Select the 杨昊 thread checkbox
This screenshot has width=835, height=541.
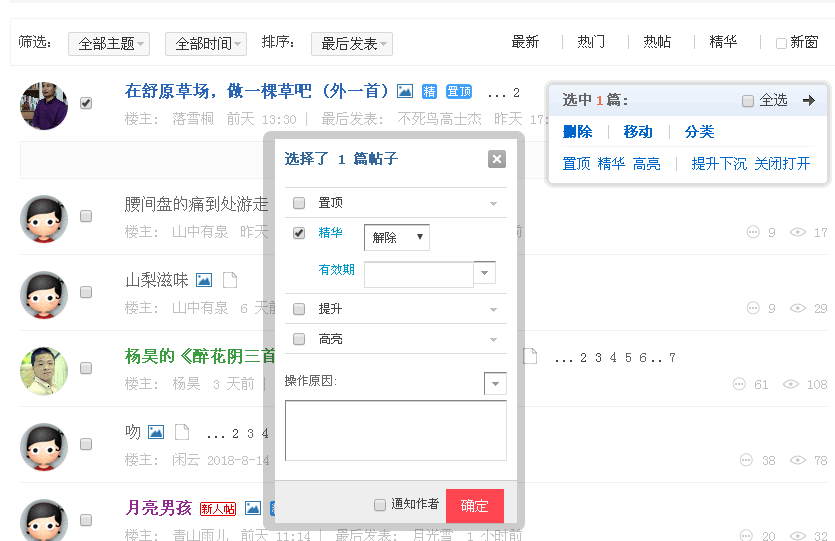86,368
